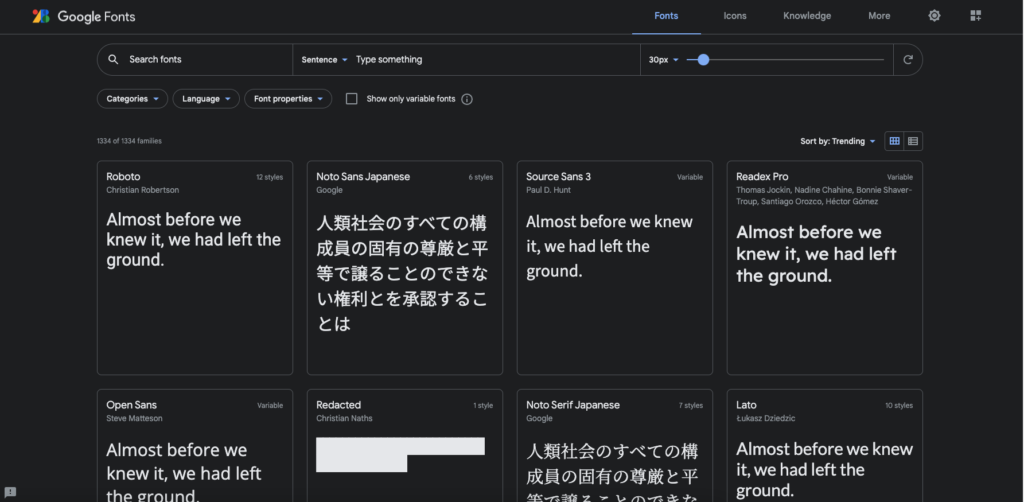Open the Noto Sans Japanese font card
The height and width of the screenshot is (502, 1024).
tap(405, 268)
